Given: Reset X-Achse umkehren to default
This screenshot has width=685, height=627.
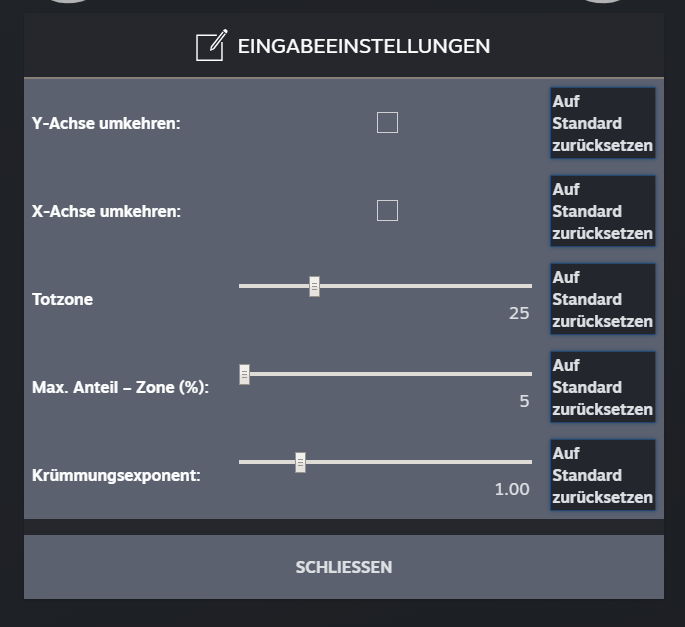Looking at the screenshot, I should (602, 211).
